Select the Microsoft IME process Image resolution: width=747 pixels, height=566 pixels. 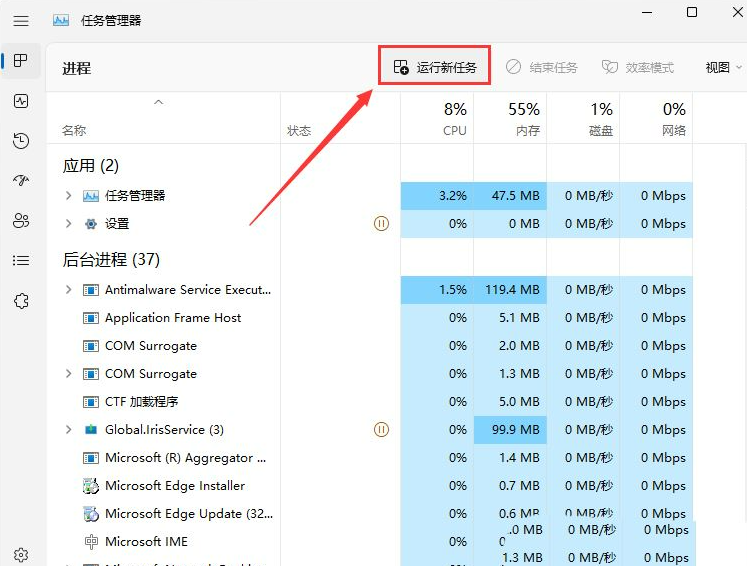point(146,542)
